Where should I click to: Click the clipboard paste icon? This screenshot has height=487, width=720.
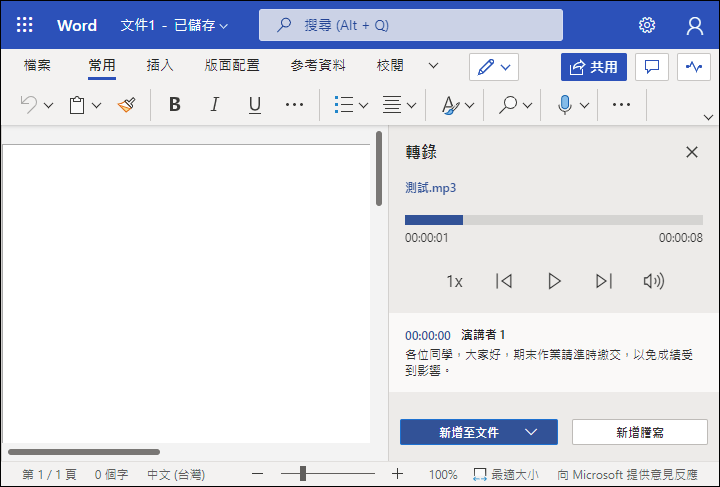77,105
